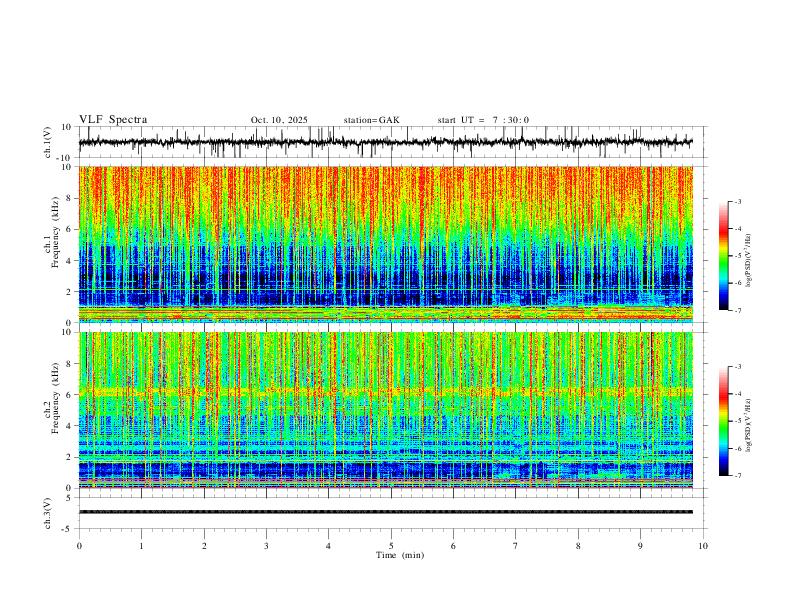This screenshot has height=612, width=792.
Task: Click the "8" kHz tick on ch.1 frequency axis
Action: click(x=70, y=198)
